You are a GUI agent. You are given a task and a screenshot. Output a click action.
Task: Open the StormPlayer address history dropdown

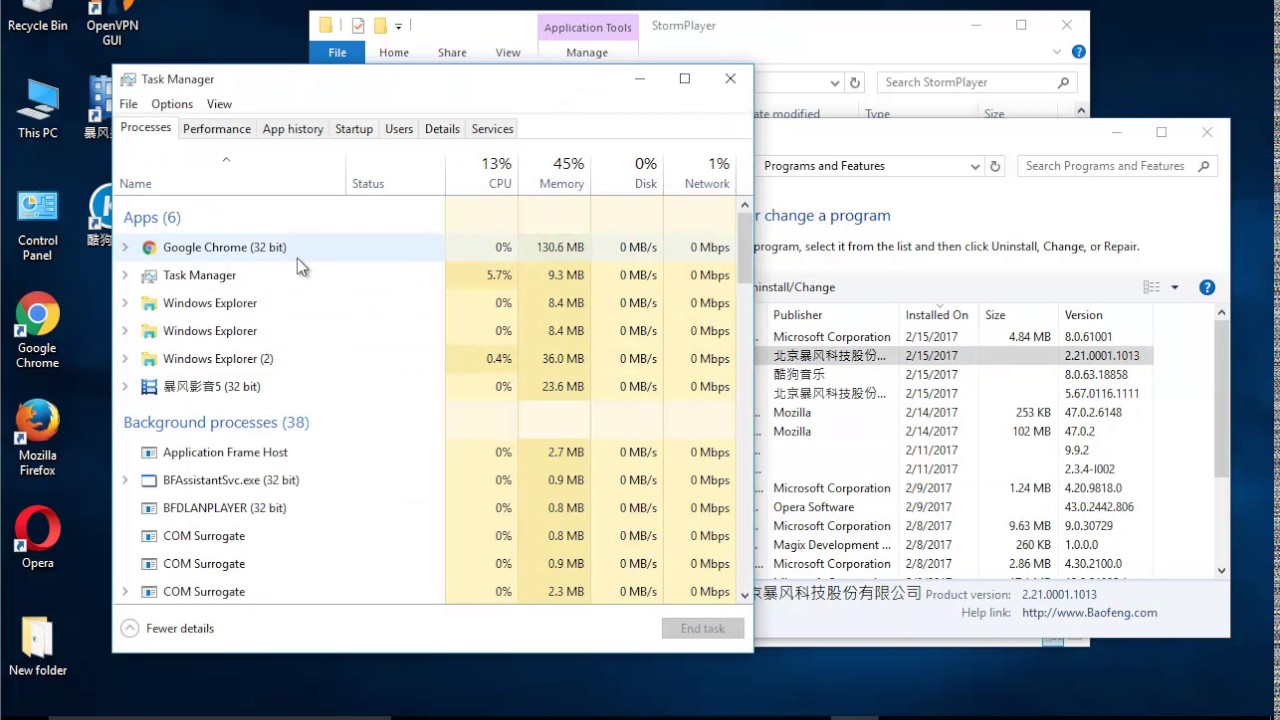point(835,83)
